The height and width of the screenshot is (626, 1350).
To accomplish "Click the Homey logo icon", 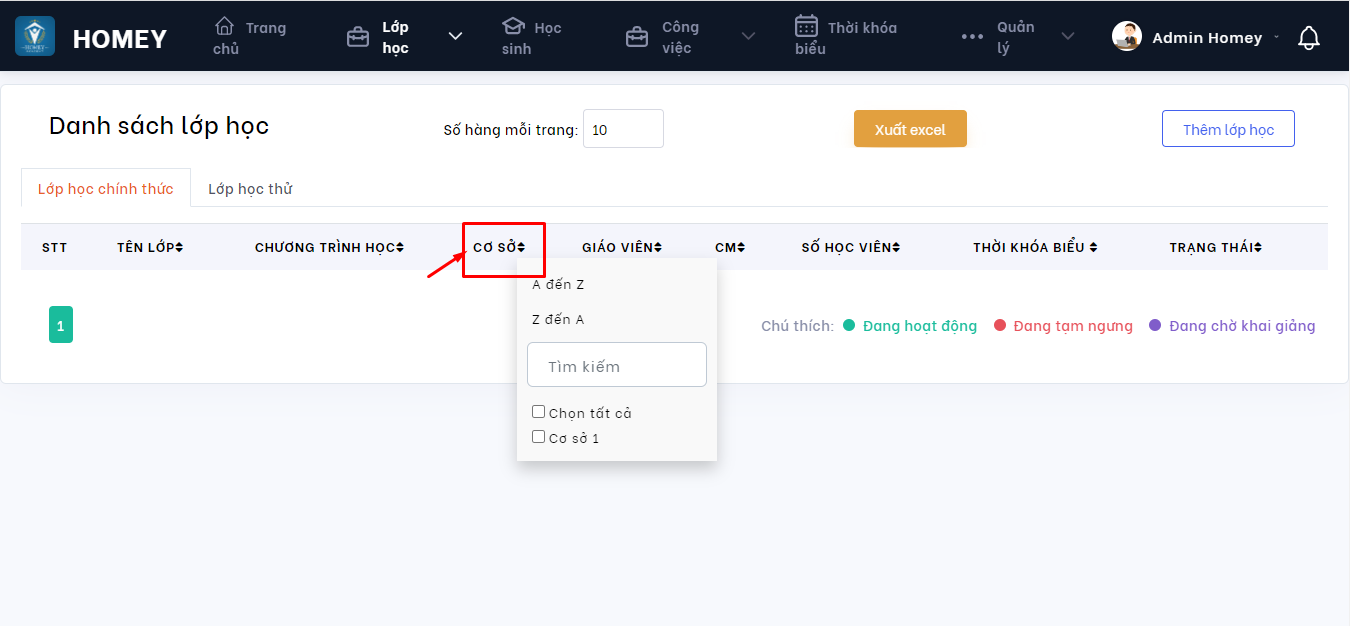I will [35, 37].
